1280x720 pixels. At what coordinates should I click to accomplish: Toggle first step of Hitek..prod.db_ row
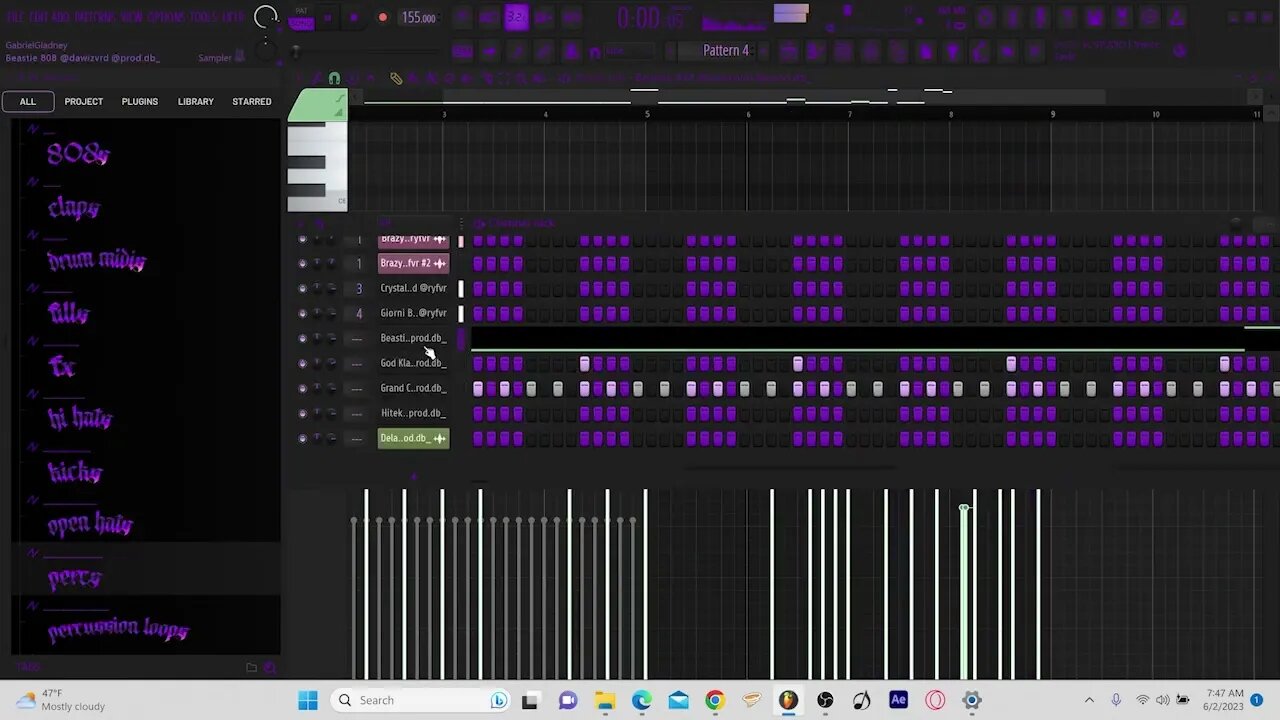(x=478, y=413)
